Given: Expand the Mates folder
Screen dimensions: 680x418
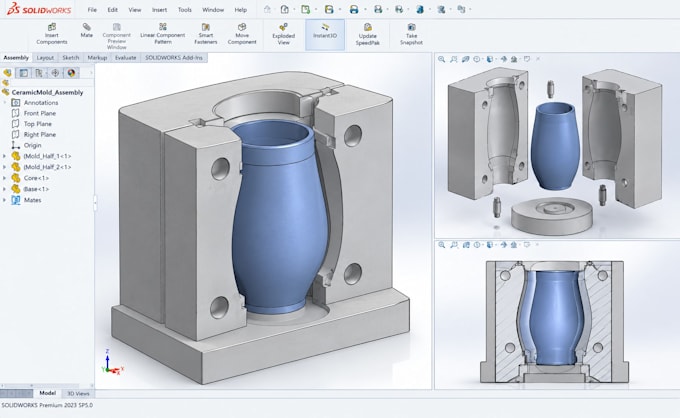Looking at the screenshot, I should tap(5, 200).
